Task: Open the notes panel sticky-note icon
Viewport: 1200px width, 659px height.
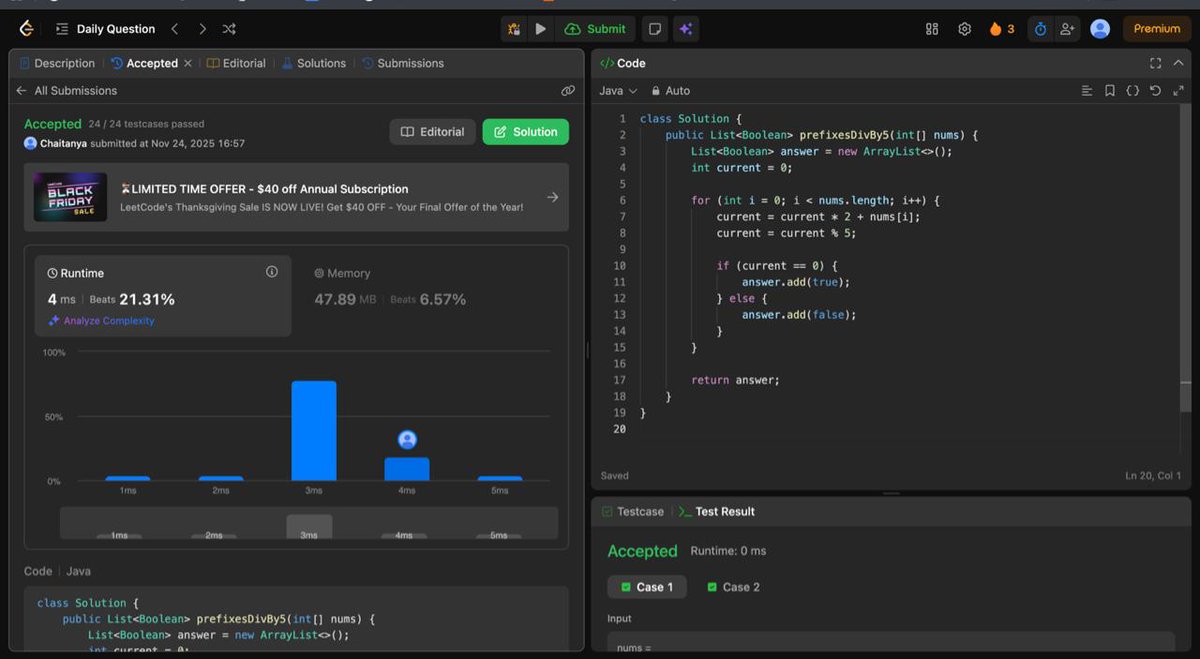Action: click(654, 29)
